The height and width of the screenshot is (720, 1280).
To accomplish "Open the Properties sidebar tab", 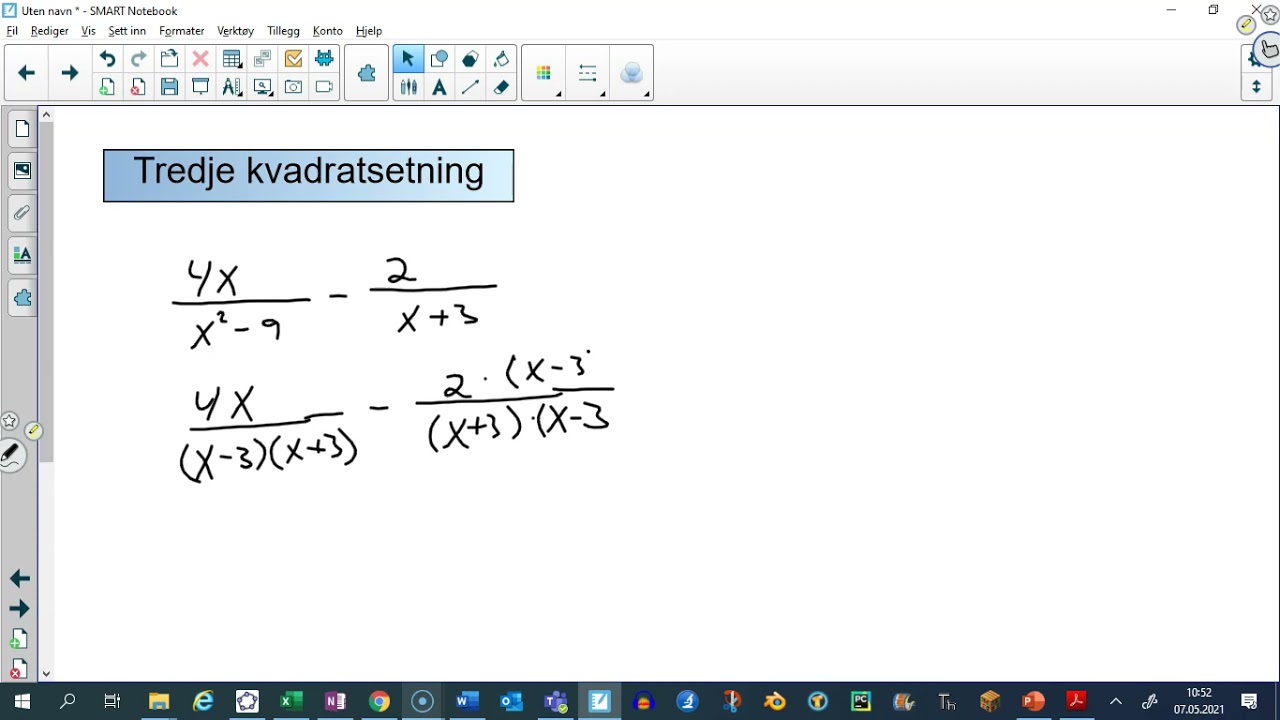I will click(22, 255).
